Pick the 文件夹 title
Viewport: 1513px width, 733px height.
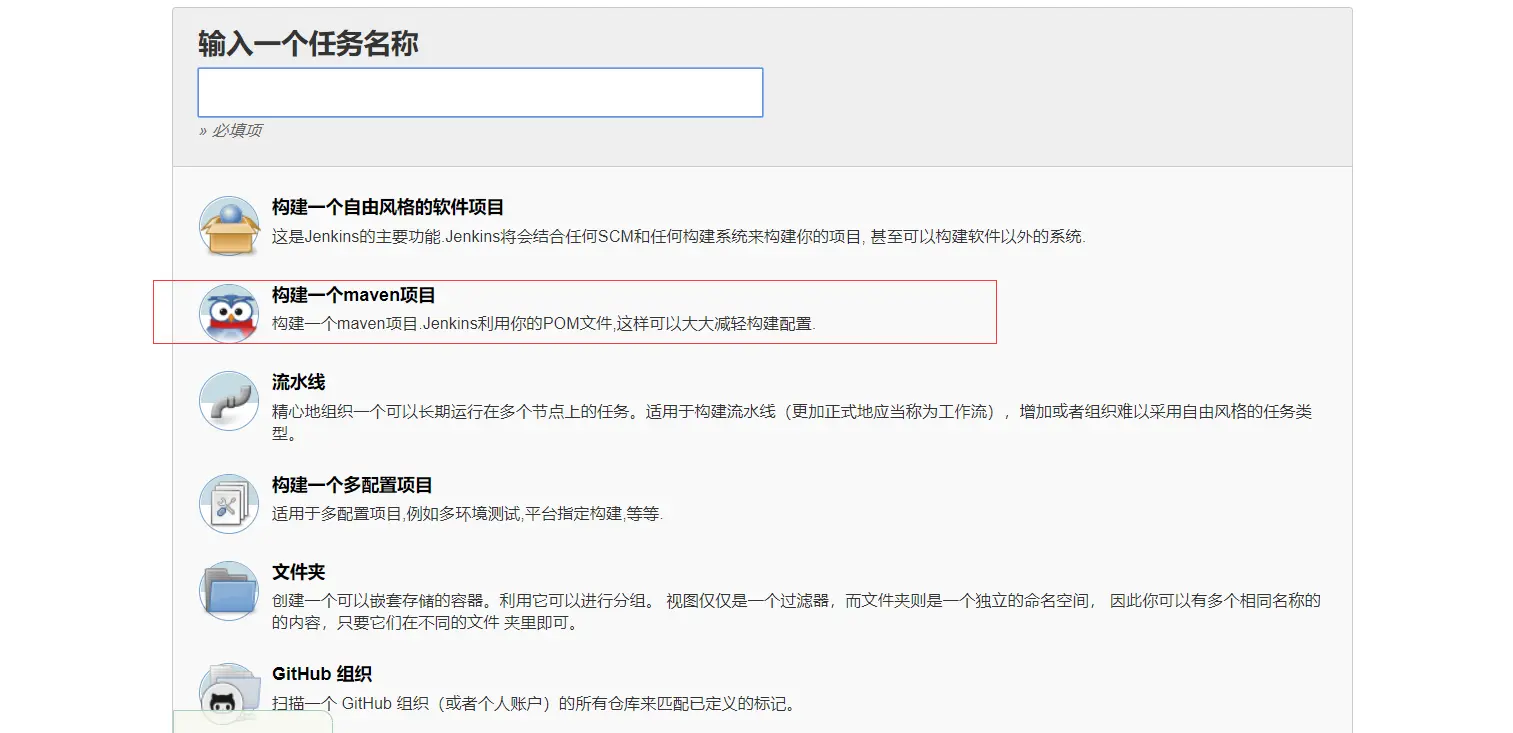[299, 572]
